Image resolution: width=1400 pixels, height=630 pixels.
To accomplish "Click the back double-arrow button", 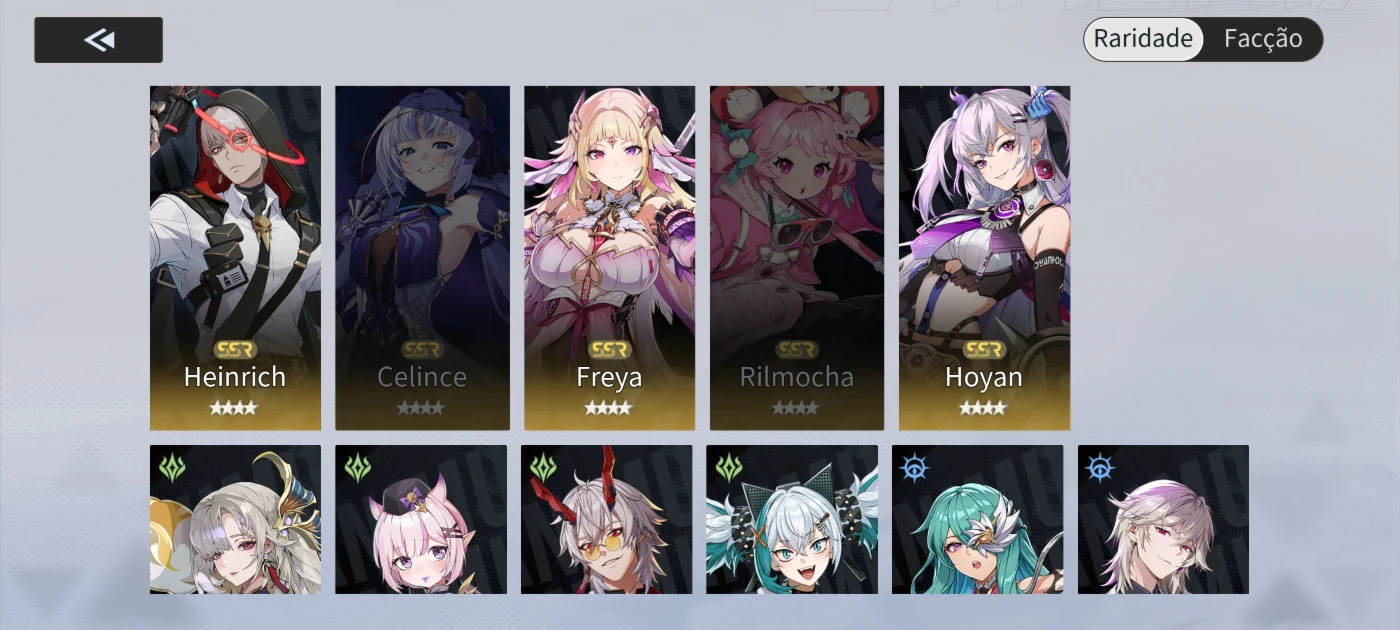I will click(98, 40).
